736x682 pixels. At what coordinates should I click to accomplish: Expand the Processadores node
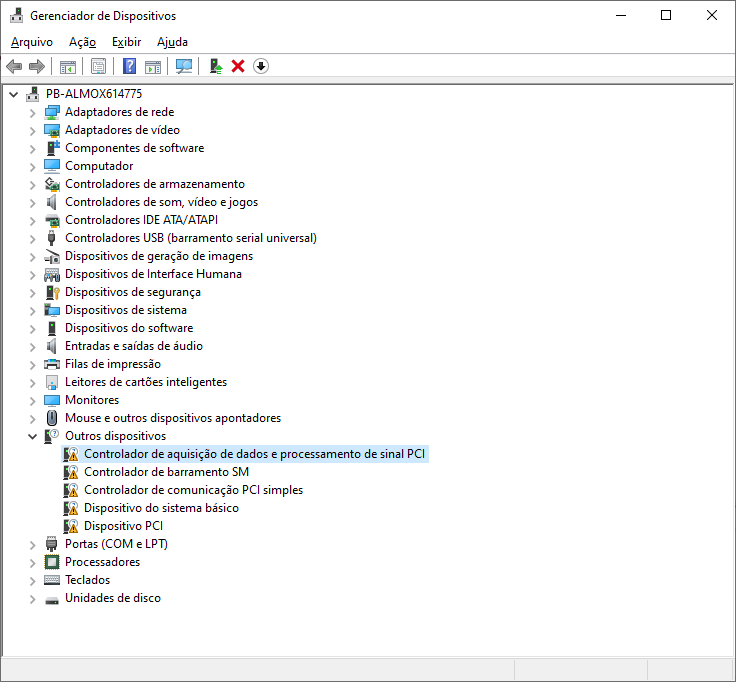click(33, 562)
